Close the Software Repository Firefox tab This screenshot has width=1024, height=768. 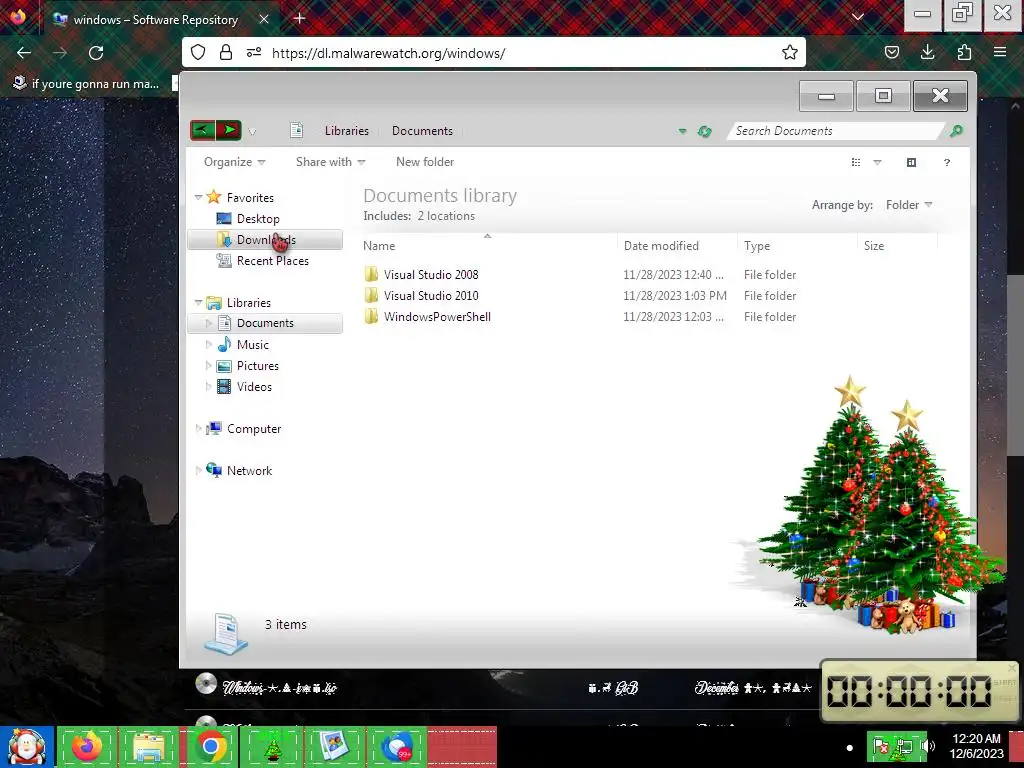click(x=264, y=20)
